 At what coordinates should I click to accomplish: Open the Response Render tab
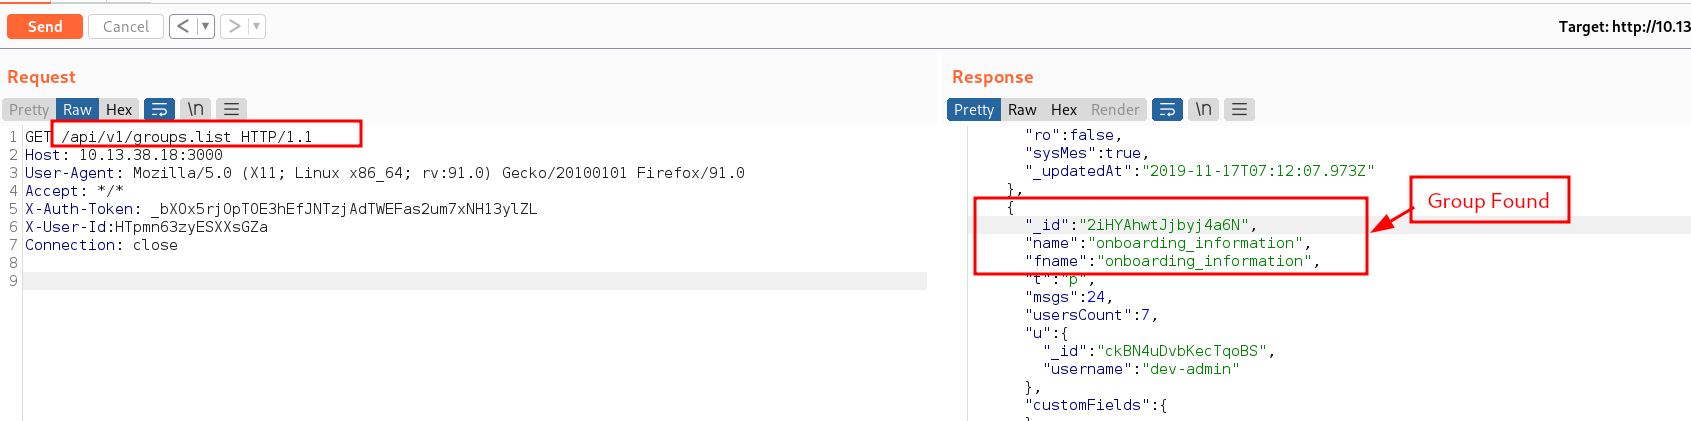coord(1115,109)
